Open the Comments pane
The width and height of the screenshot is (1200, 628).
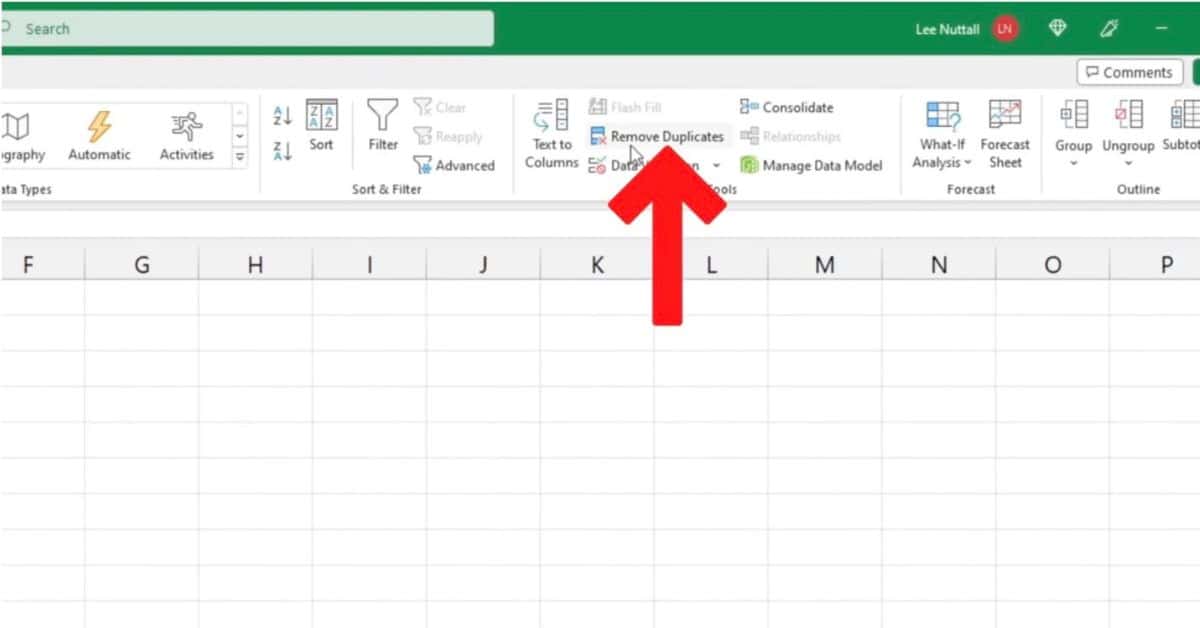[x=1129, y=72]
